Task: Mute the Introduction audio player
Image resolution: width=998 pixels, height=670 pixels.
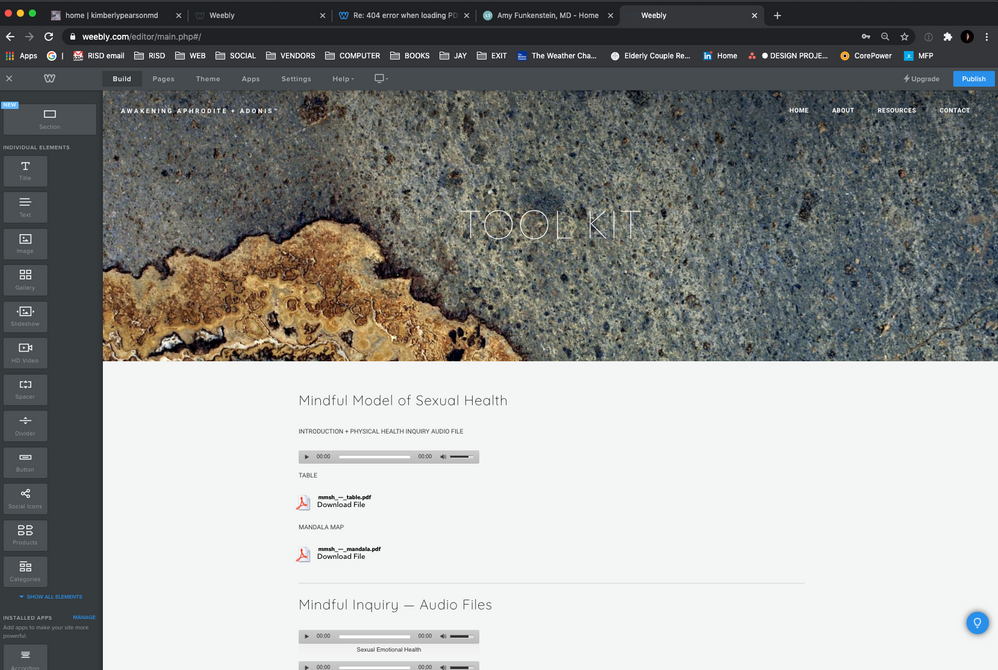Action: [443, 457]
